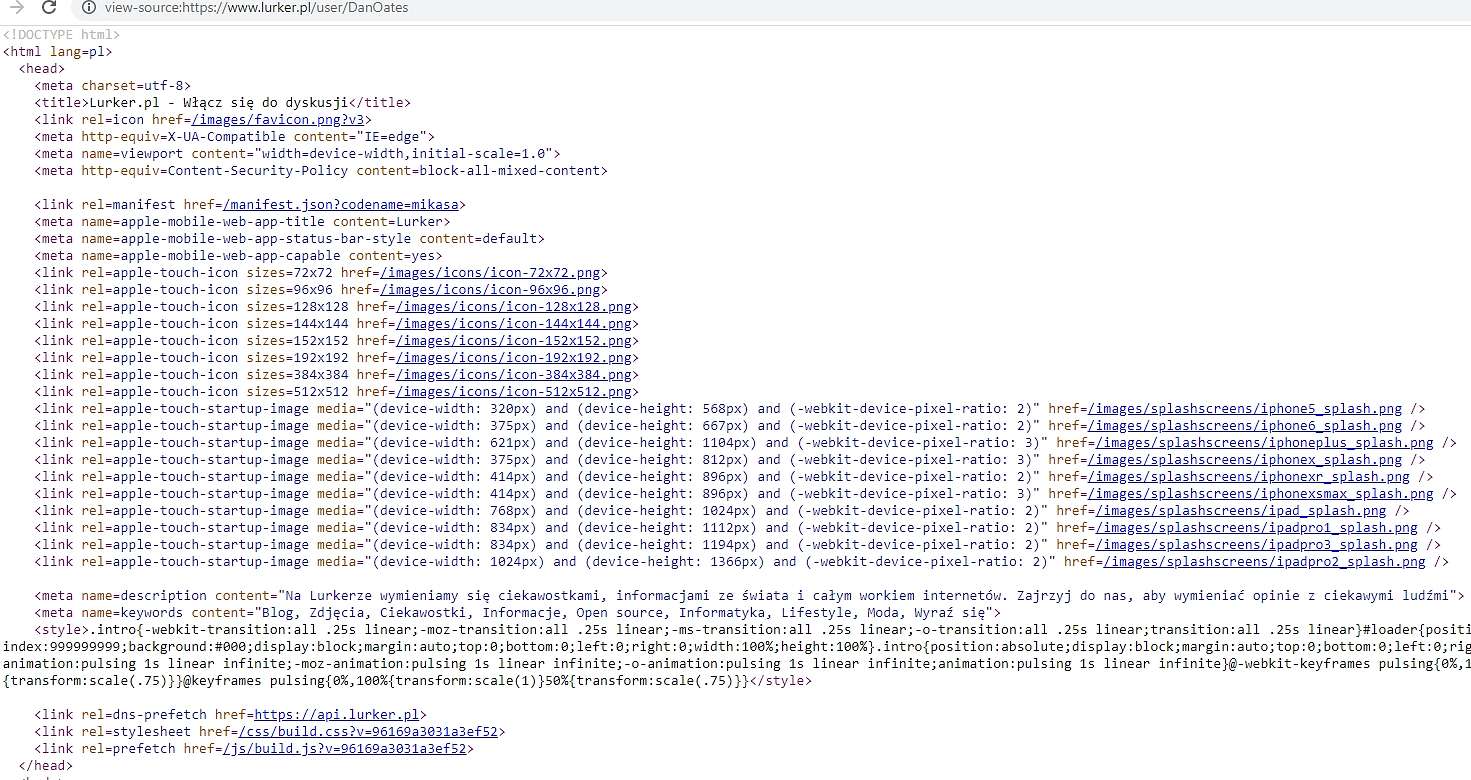Click the meta description content line
The height and width of the screenshot is (780, 1471).
pos(749,595)
